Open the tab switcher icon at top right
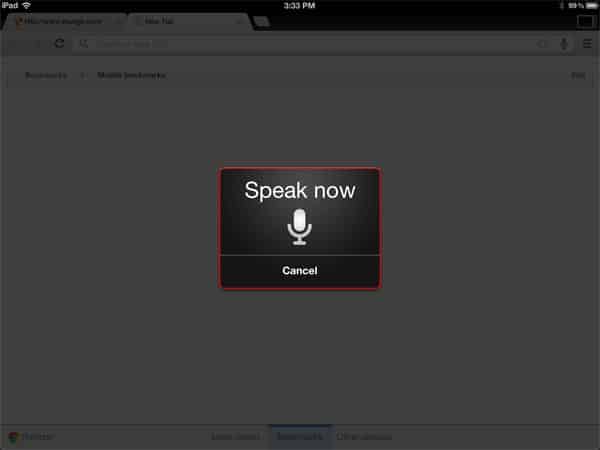This screenshot has width=600, height=450. tap(585, 21)
